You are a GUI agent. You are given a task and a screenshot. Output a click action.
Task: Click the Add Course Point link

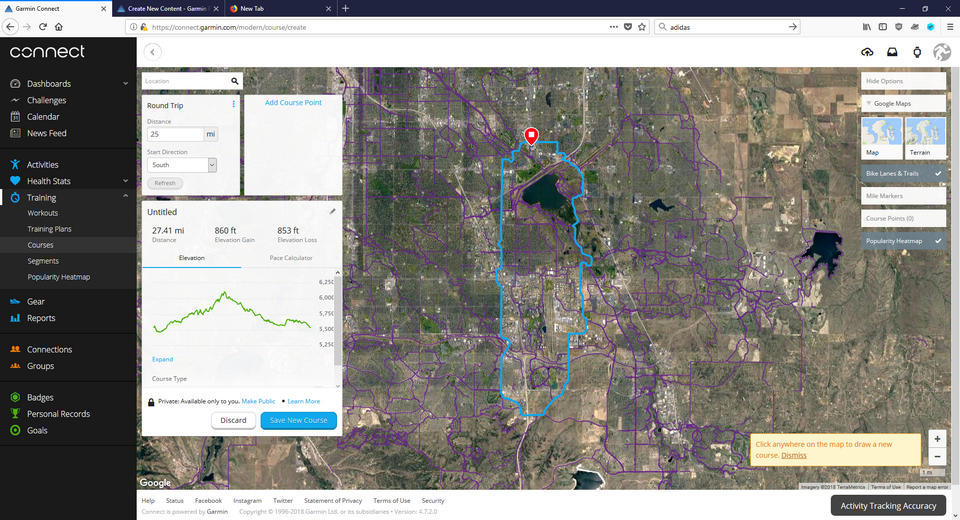point(293,103)
